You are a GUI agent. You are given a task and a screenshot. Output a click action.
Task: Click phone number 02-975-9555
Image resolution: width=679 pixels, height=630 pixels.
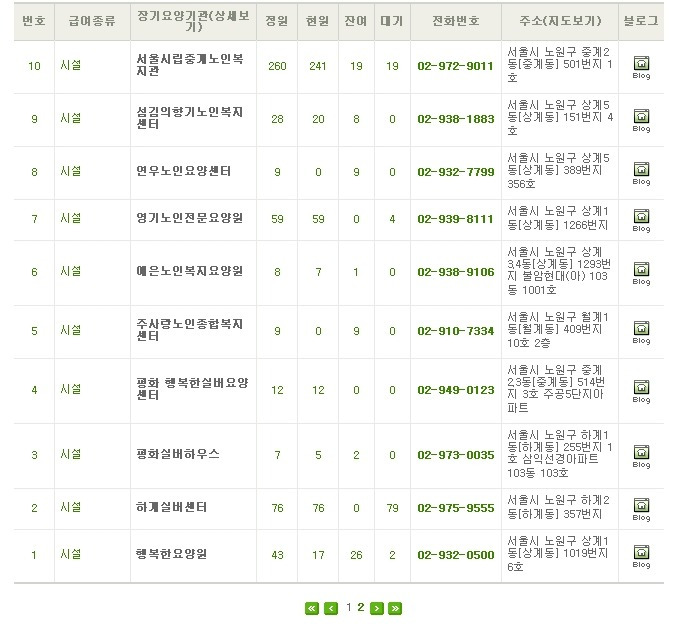point(456,508)
